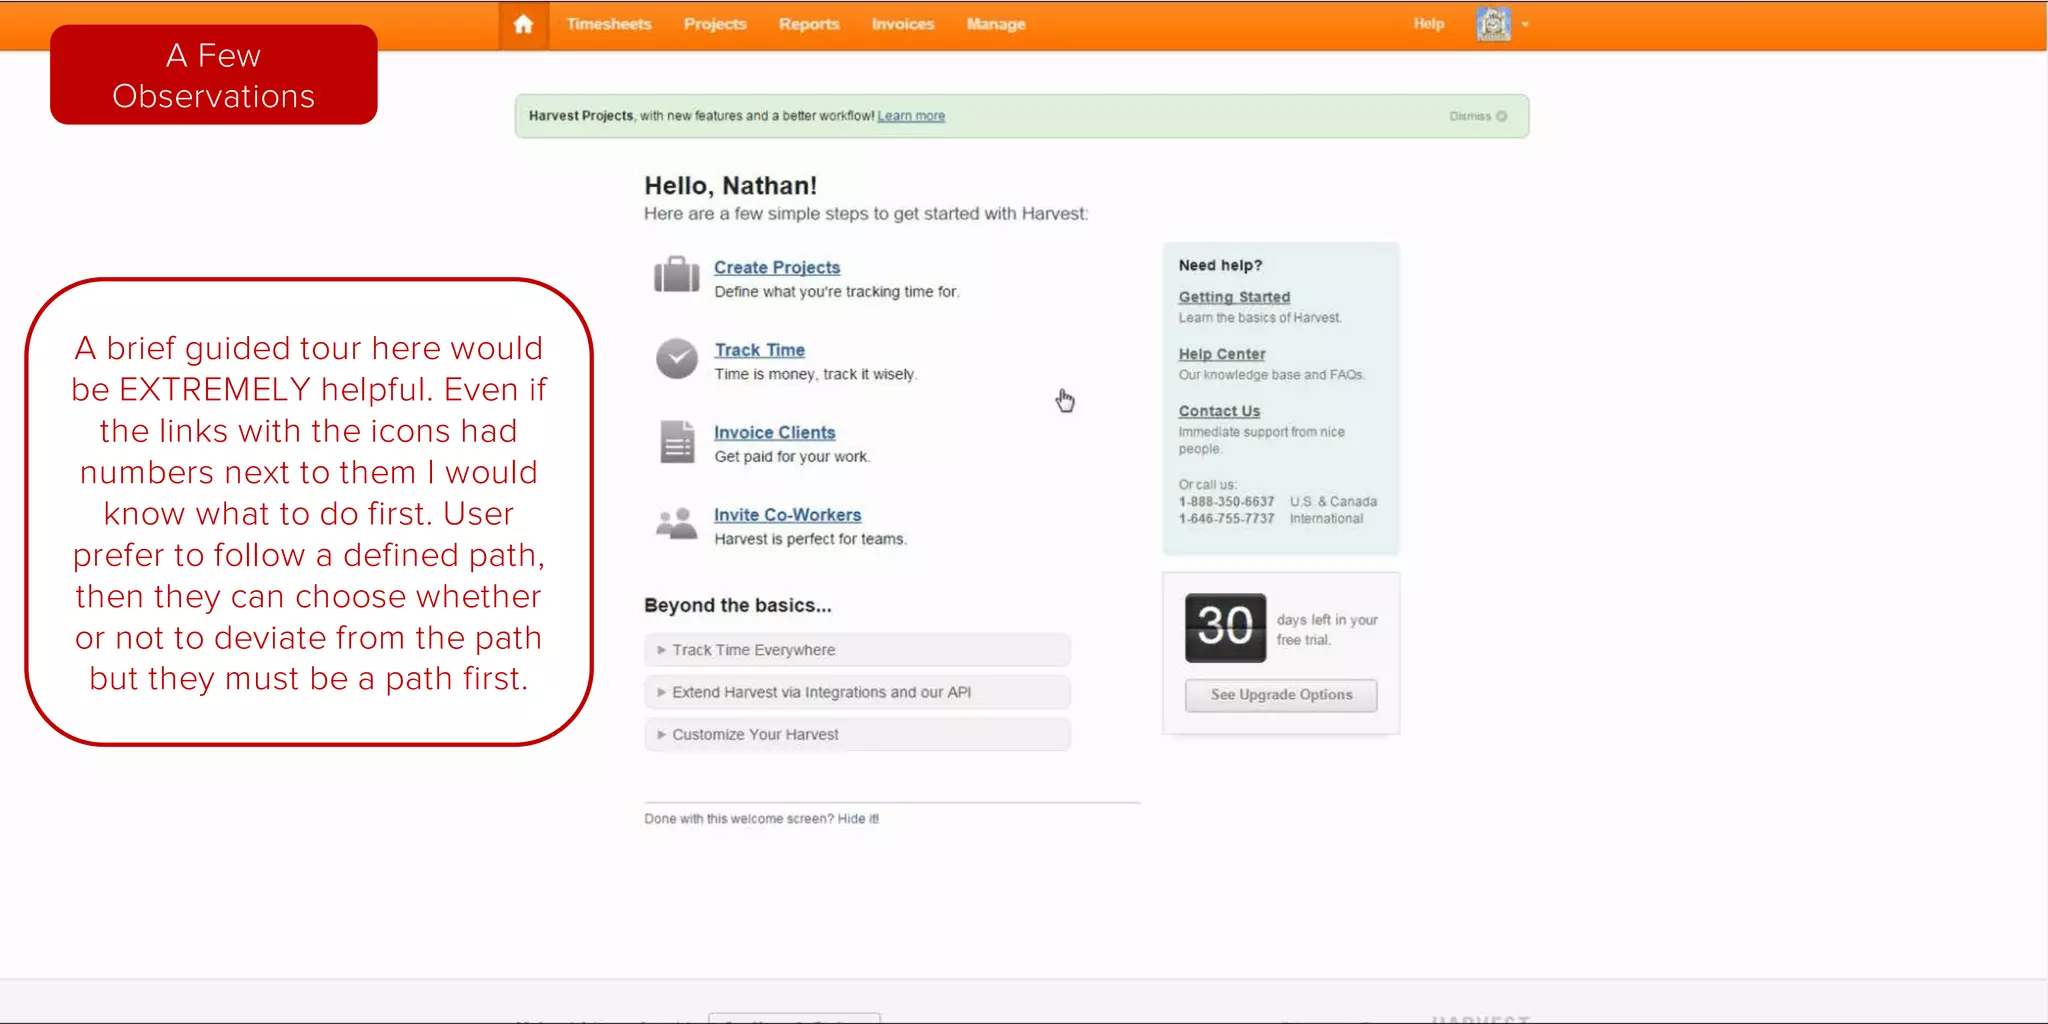Screen dimensions: 2048x1024
Task: Open the Manage menu
Action: point(996,24)
